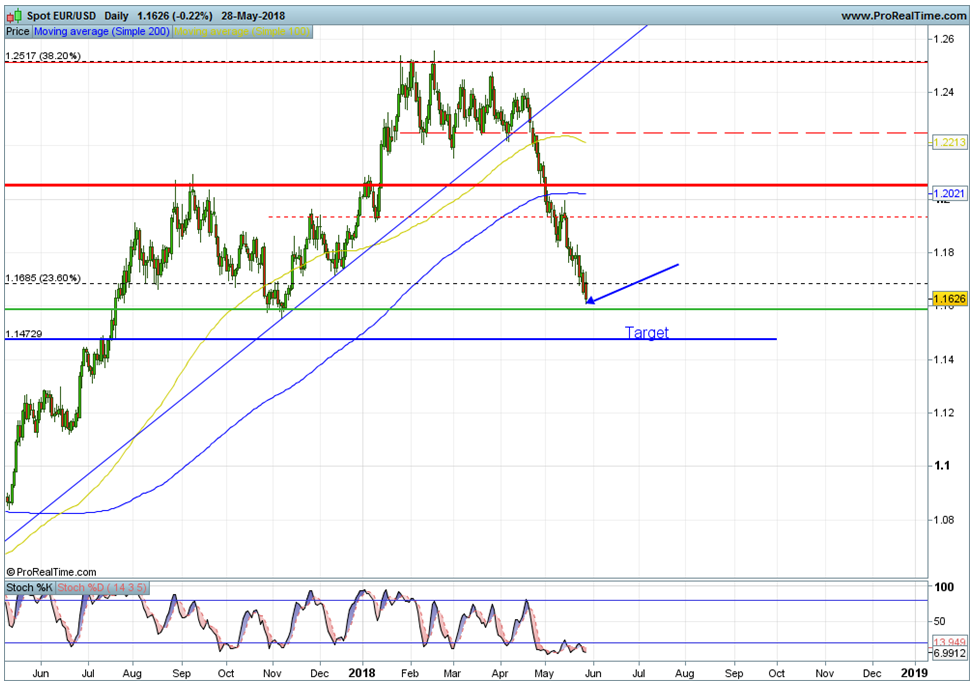Select the Stoch %K indicator label
The image size is (975, 684).
tap(29, 588)
